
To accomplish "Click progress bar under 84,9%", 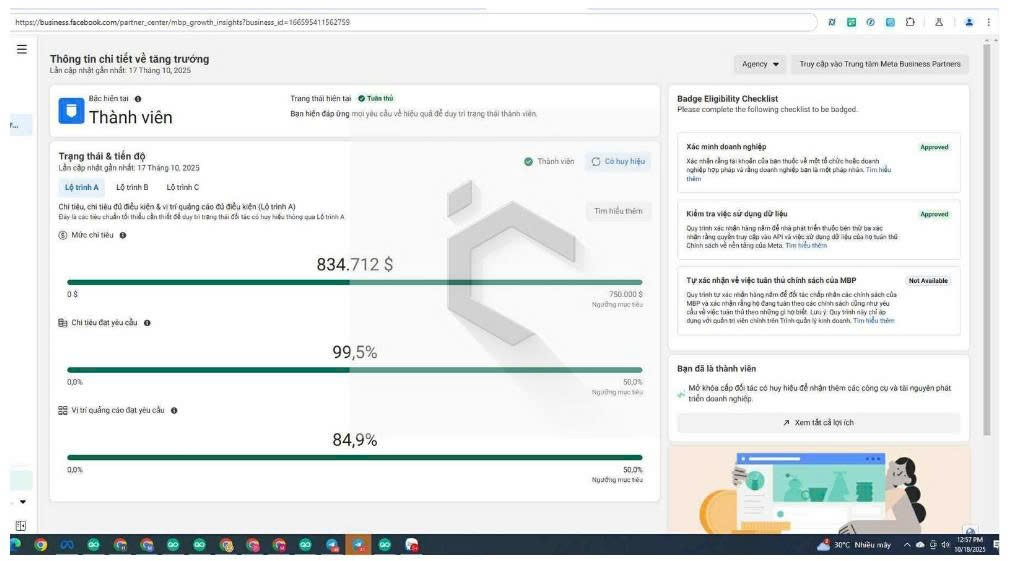I will click(x=355, y=457).
